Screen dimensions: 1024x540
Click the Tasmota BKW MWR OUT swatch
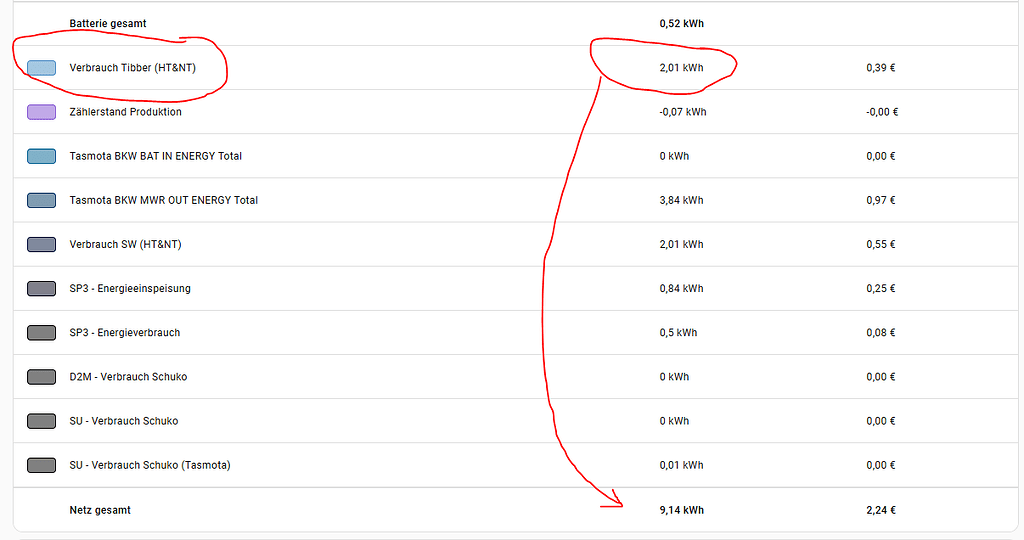41,200
